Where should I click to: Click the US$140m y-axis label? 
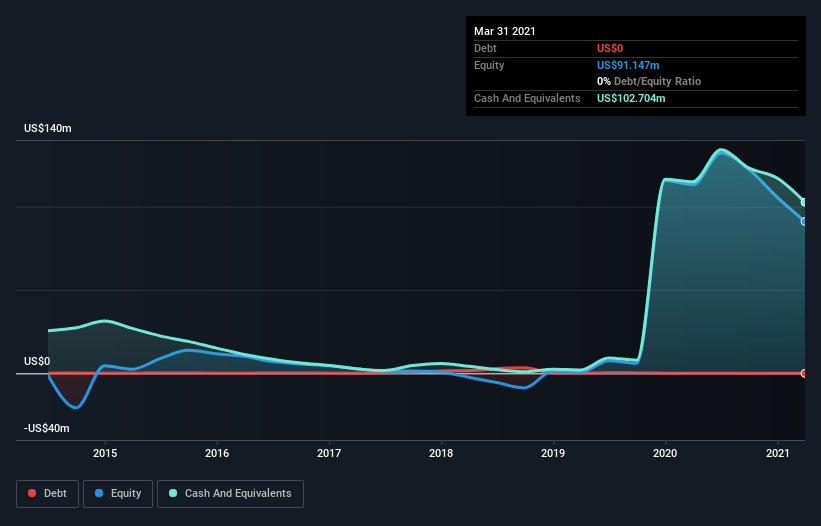point(48,128)
